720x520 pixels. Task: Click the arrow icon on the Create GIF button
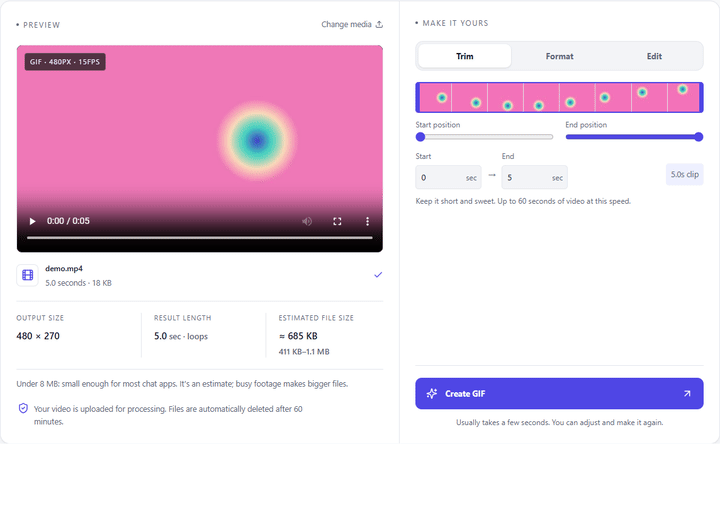[x=687, y=394]
